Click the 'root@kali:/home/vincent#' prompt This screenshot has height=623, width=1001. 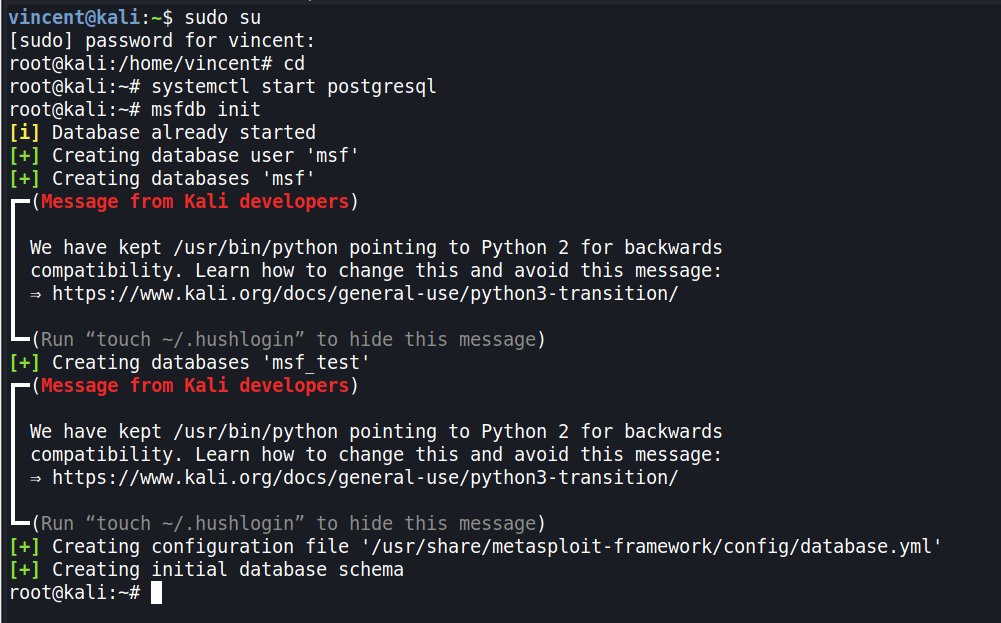point(118,64)
